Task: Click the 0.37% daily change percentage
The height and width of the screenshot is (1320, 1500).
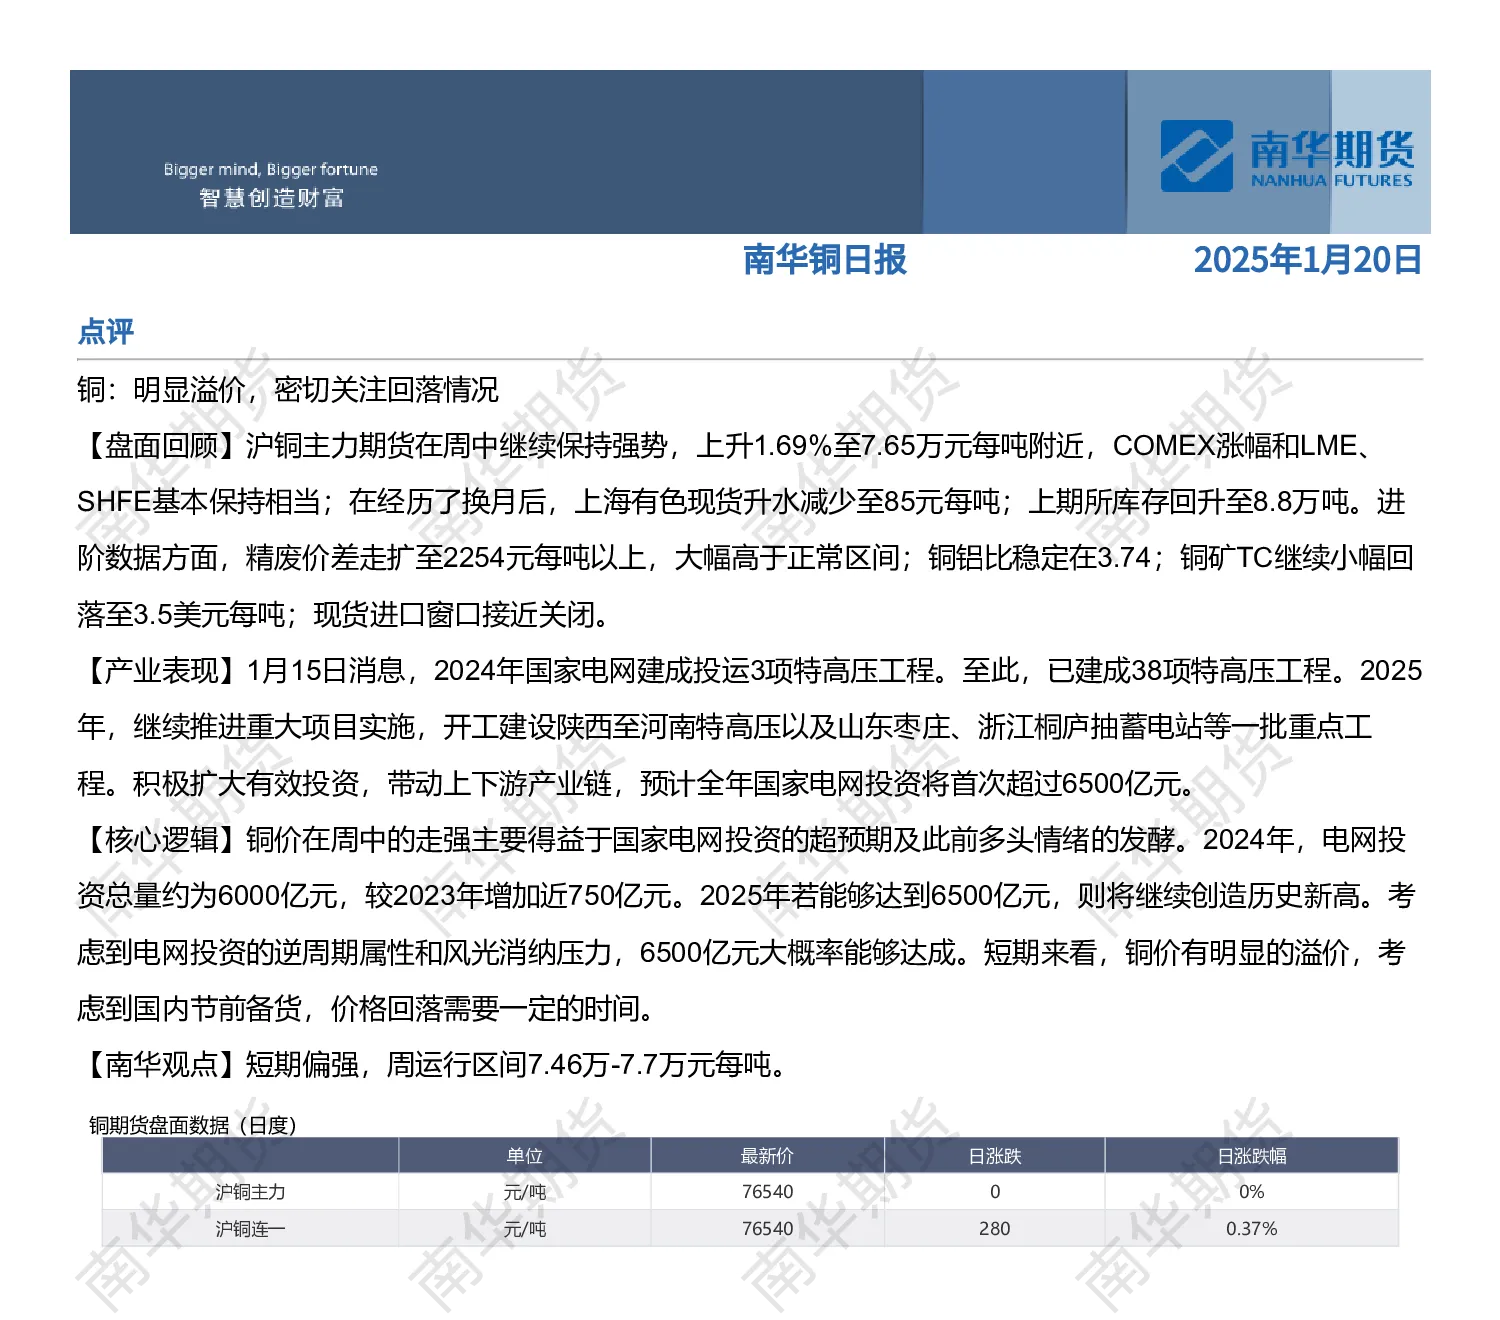Action: click(1252, 1229)
